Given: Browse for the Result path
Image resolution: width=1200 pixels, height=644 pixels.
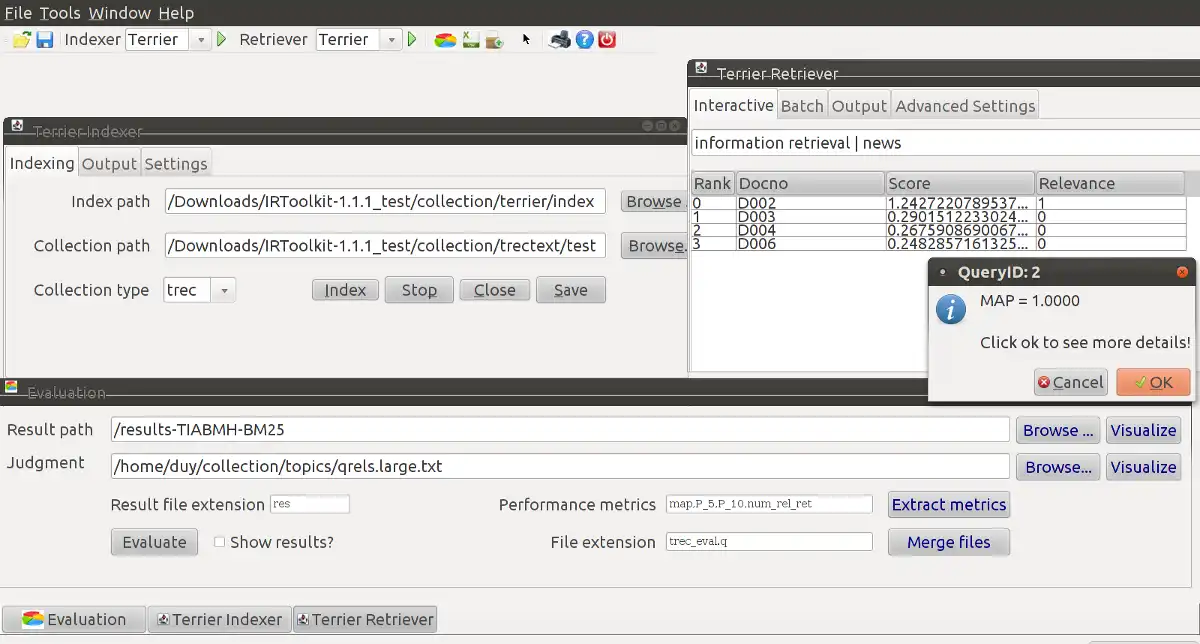Looking at the screenshot, I should (x=1058, y=430).
